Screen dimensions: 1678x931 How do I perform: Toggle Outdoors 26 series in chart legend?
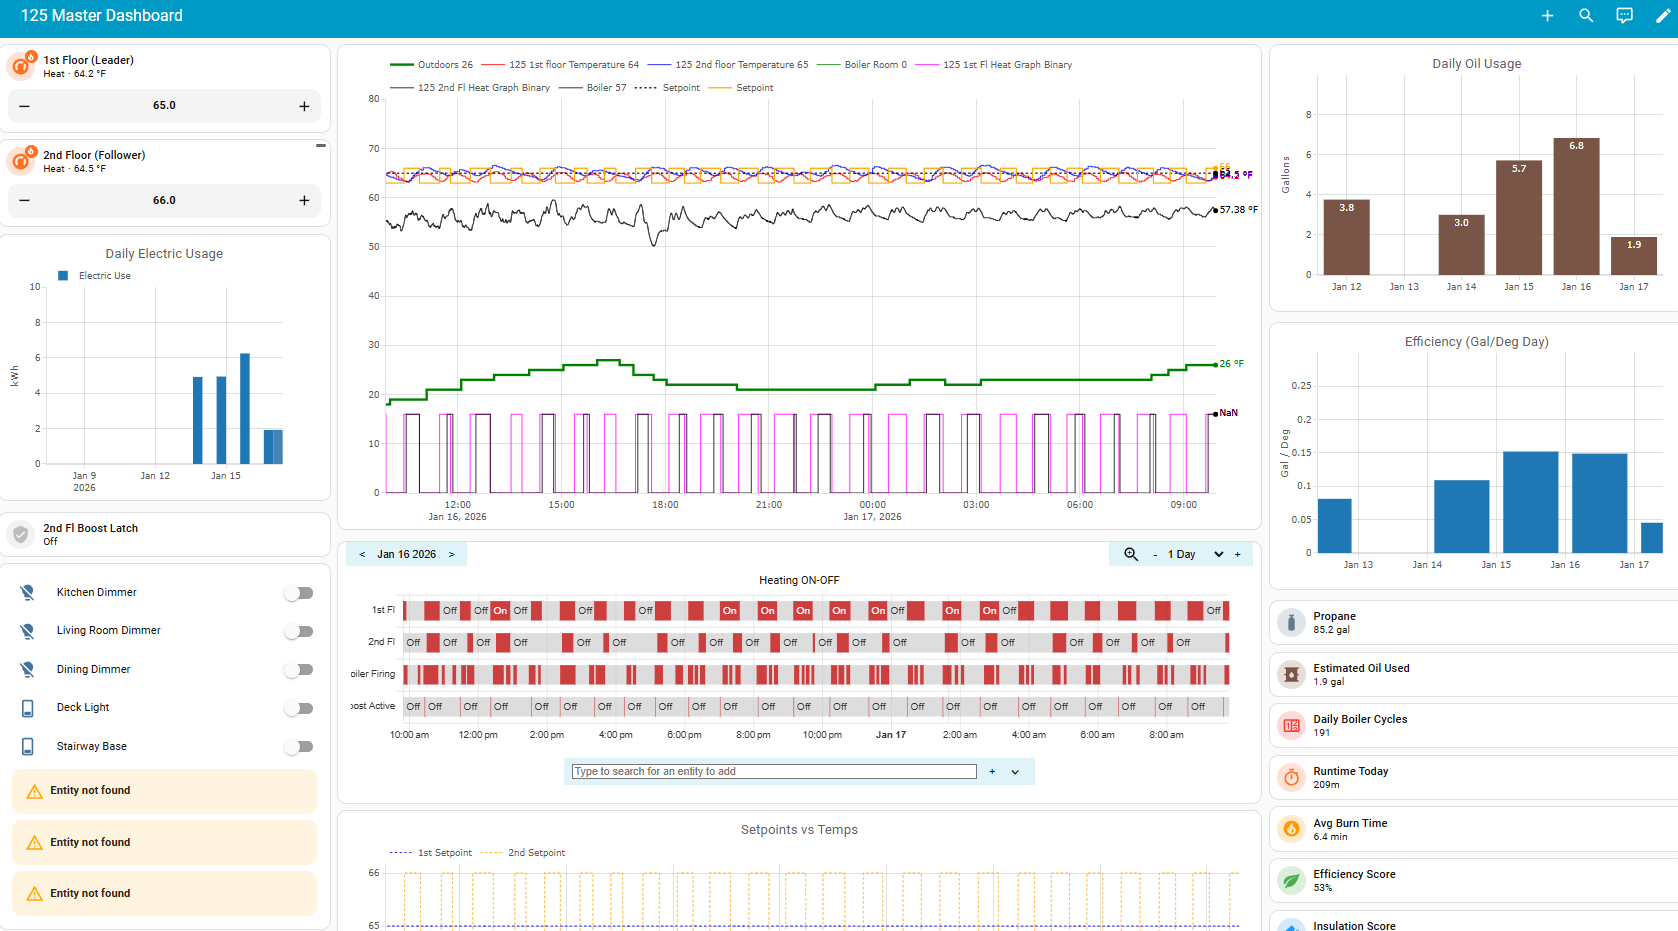click(x=431, y=65)
